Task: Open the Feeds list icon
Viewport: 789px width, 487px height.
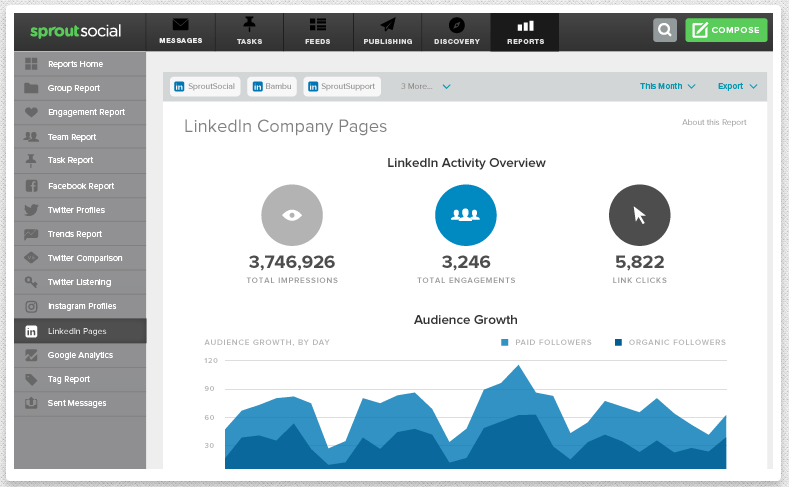Action: pos(318,24)
